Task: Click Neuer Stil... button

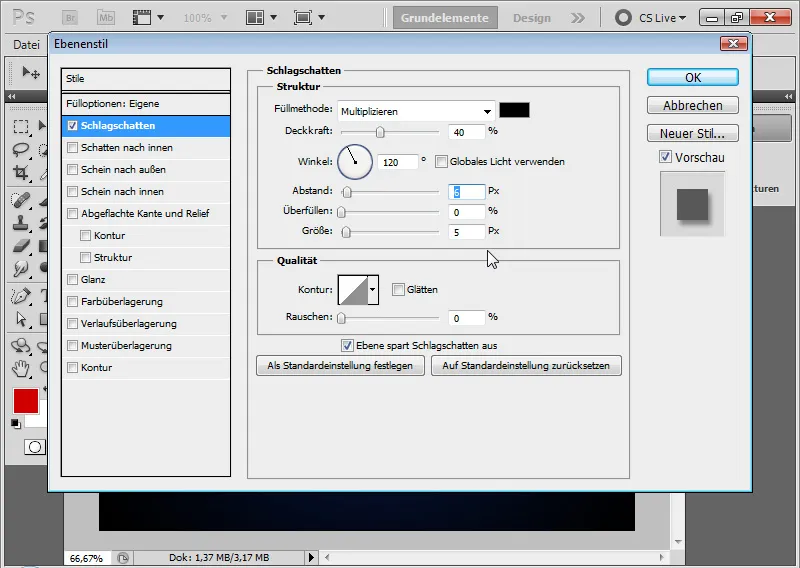Action: 692,133
